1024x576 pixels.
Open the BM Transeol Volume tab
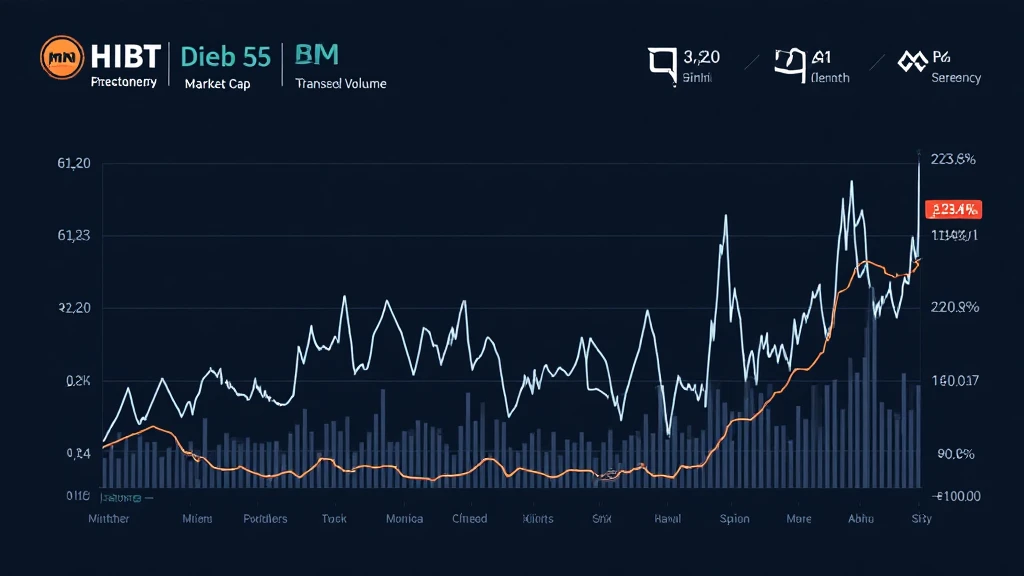[340, 66]
